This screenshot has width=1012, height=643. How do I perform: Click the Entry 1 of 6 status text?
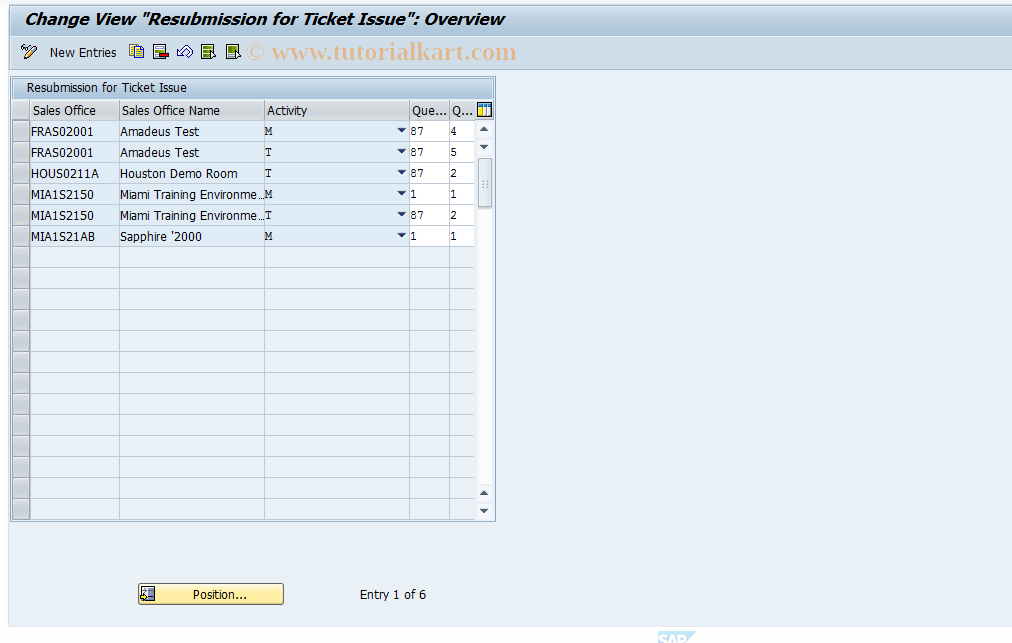coord(392,594)
